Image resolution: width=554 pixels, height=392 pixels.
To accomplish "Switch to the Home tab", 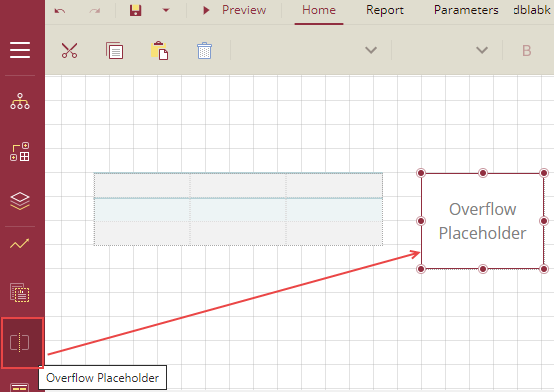I will (319, 10).
